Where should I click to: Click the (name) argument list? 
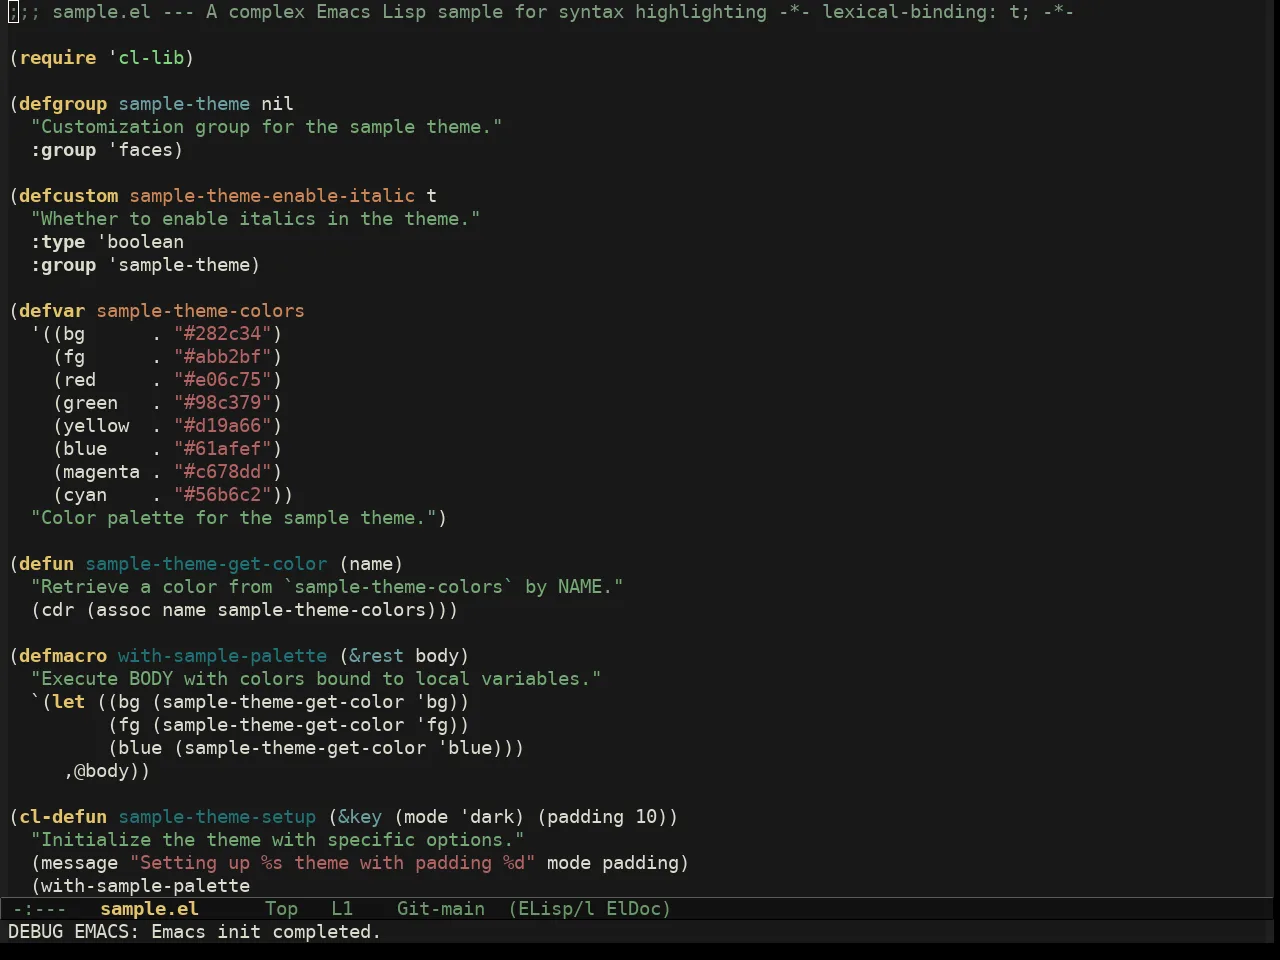coord(371,563)
